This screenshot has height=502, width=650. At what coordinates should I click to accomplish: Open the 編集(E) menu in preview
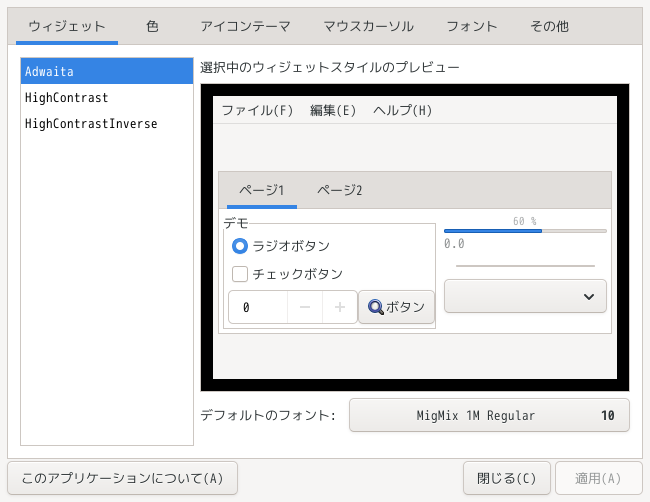pyautogui.click(x=333, y=110)
